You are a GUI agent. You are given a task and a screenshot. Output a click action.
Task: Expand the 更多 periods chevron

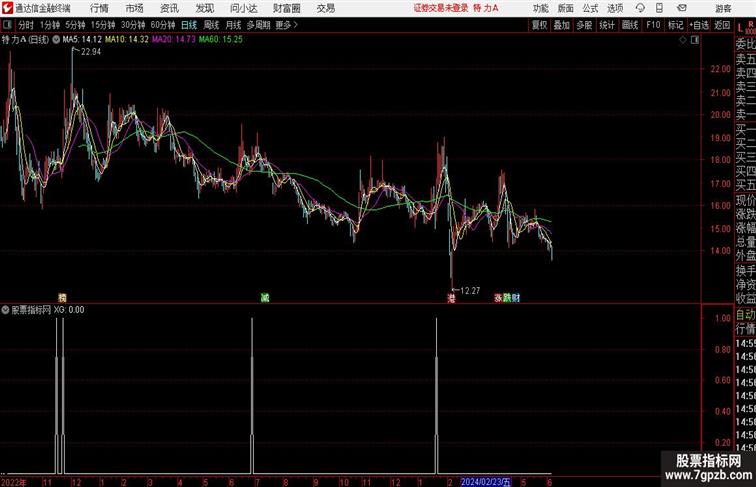pyautogui.click(x=296, y=25)
